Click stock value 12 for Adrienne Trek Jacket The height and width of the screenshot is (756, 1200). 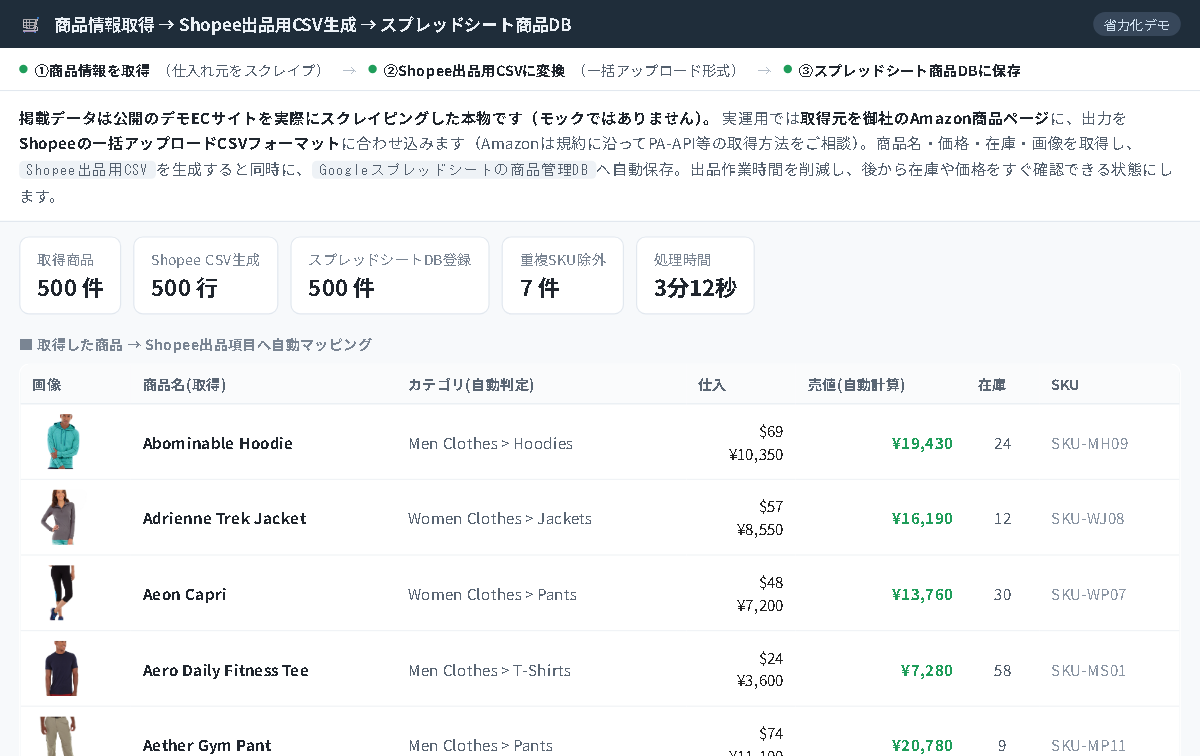[x=1002, y=518]
